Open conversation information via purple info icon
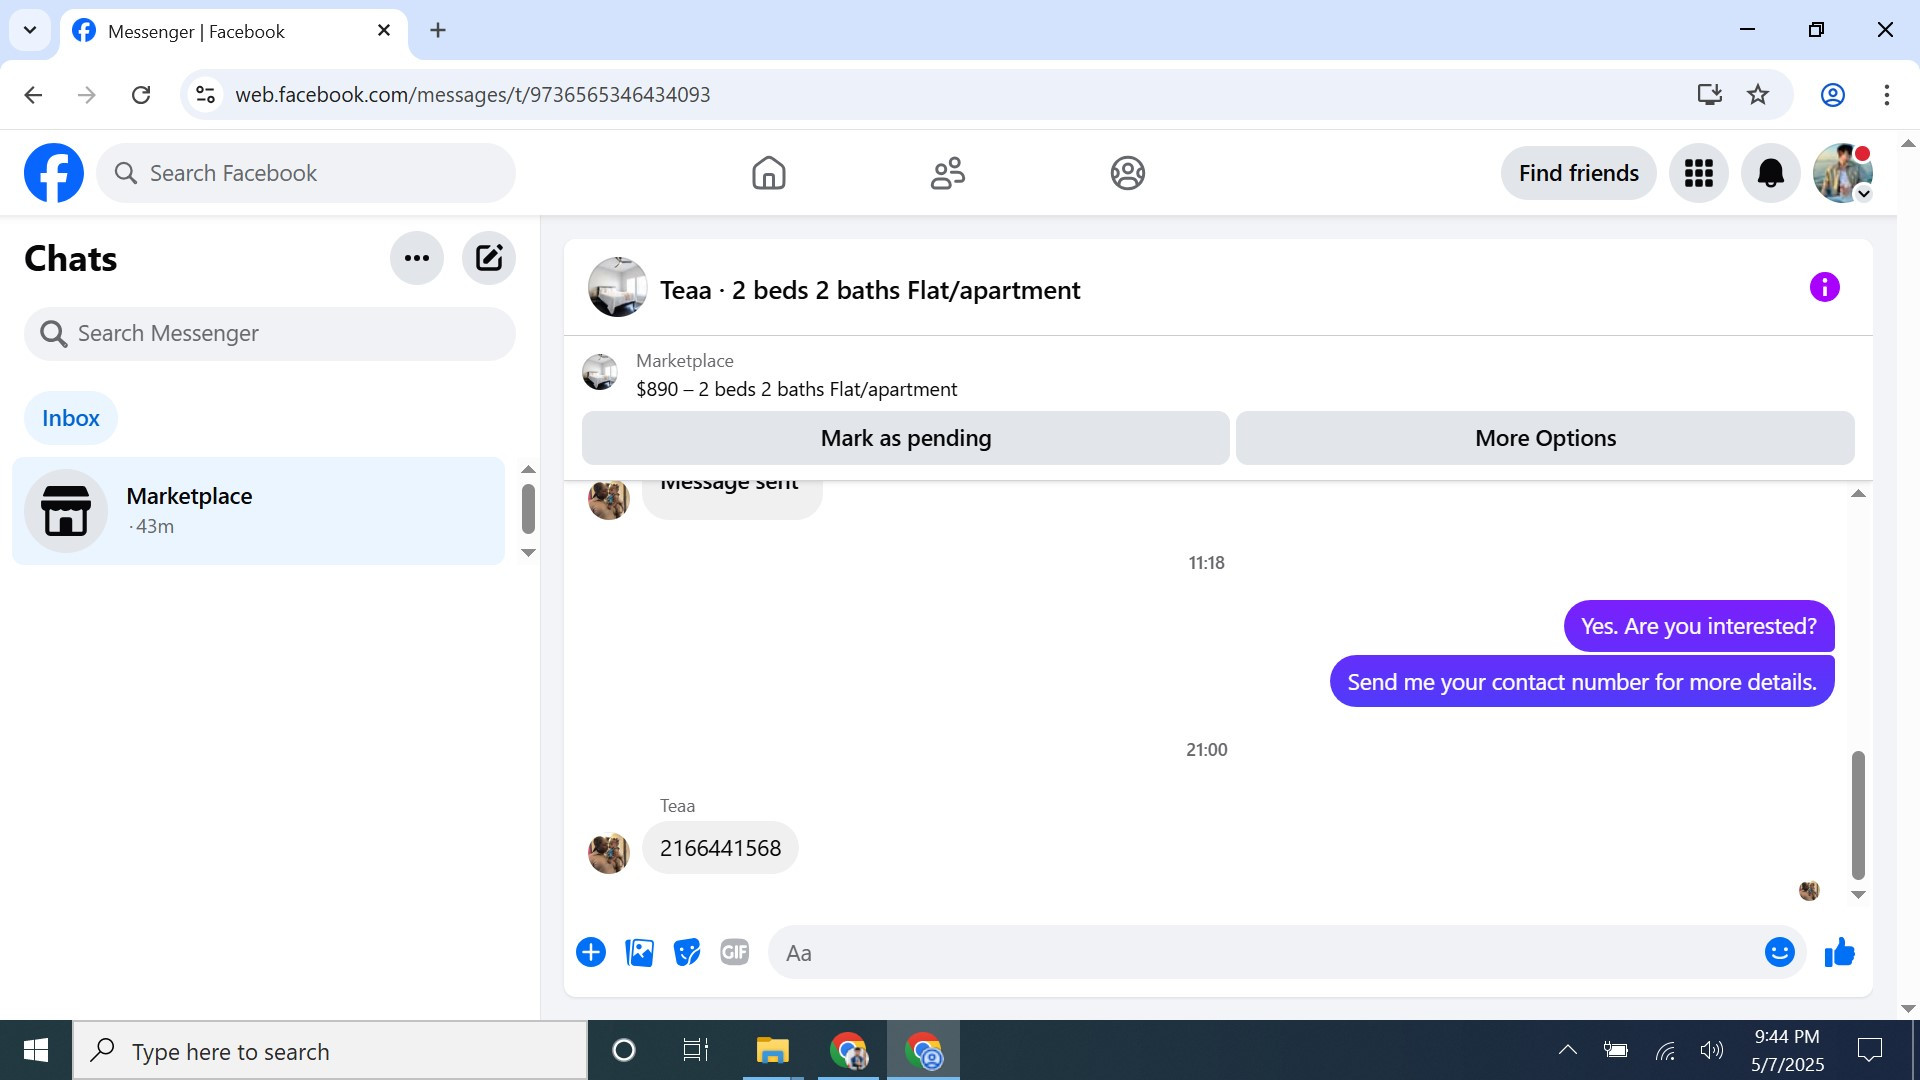The width and height of the screenshot is (1920, 1080). click(x=1824, y=288)
